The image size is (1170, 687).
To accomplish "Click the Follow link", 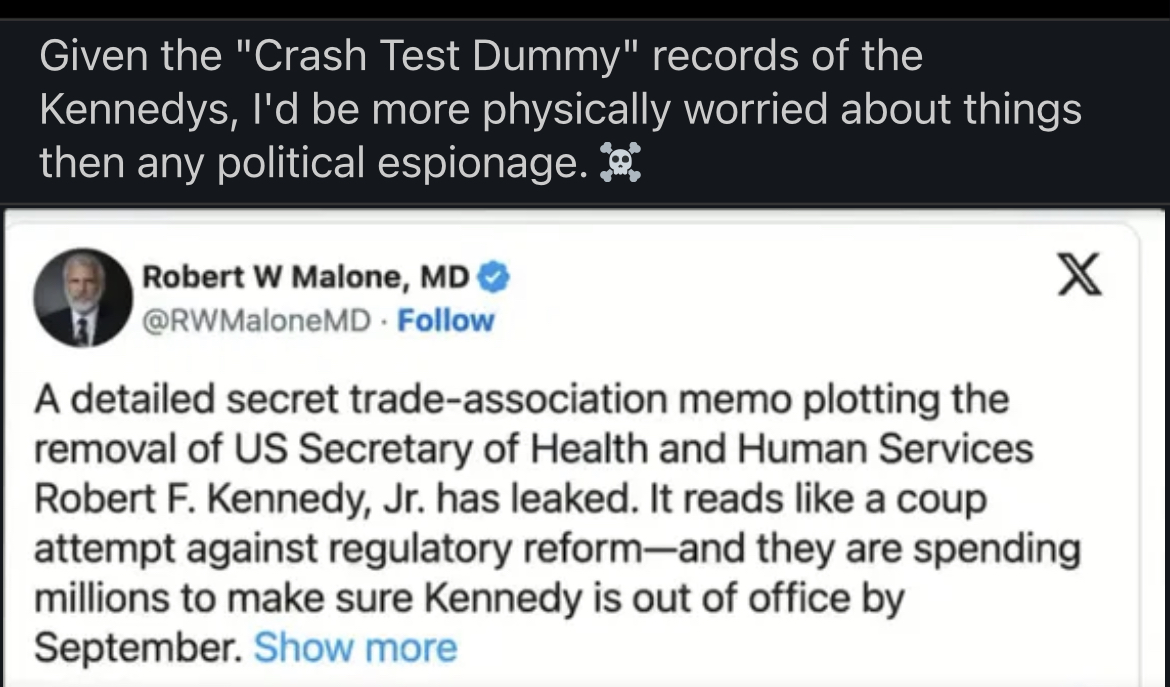I will [445, 321].
